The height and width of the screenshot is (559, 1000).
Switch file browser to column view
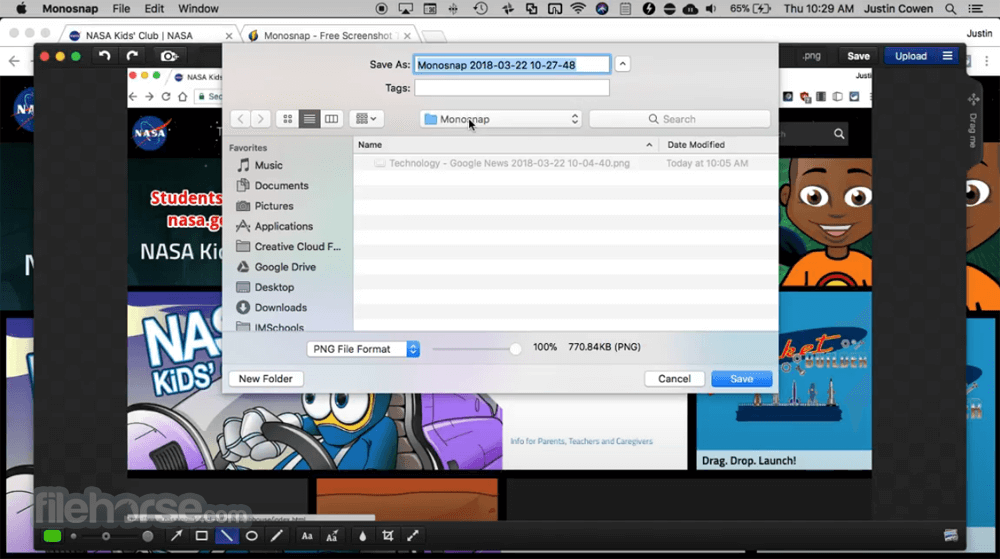pos(331,119)
